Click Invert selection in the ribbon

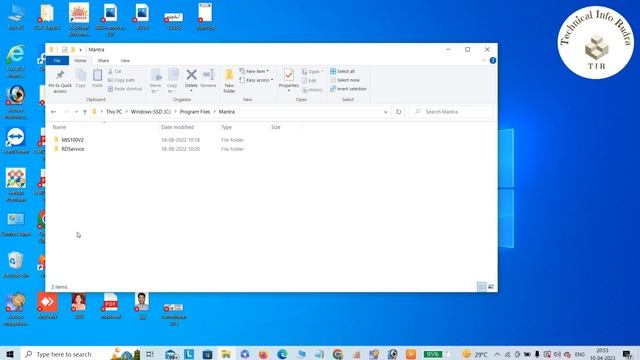348,89
